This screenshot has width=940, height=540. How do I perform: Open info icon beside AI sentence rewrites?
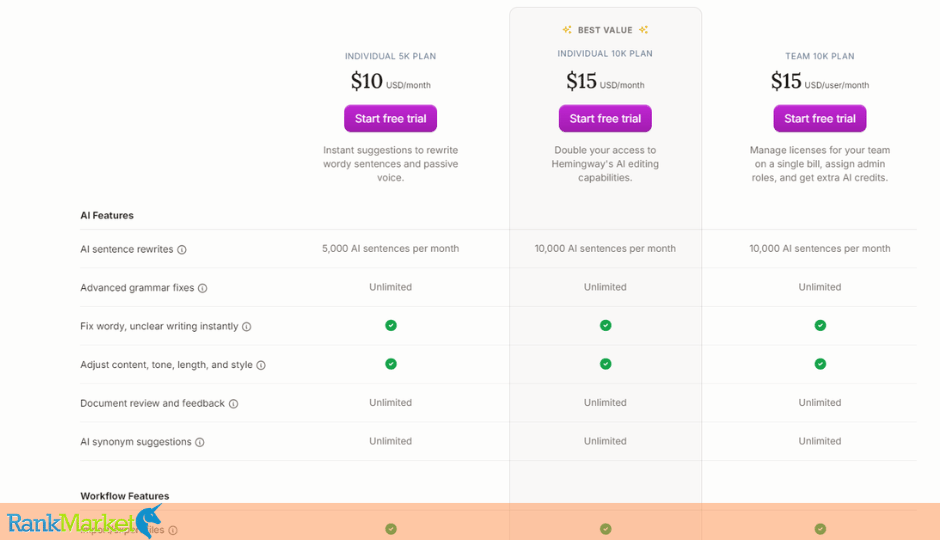pos(182,250)
